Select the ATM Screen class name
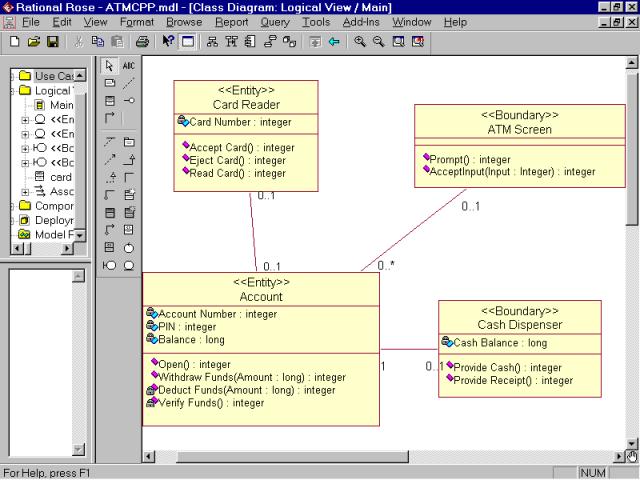Image resolution: width=640 pixels, height=480 pixels. [520, 130]
